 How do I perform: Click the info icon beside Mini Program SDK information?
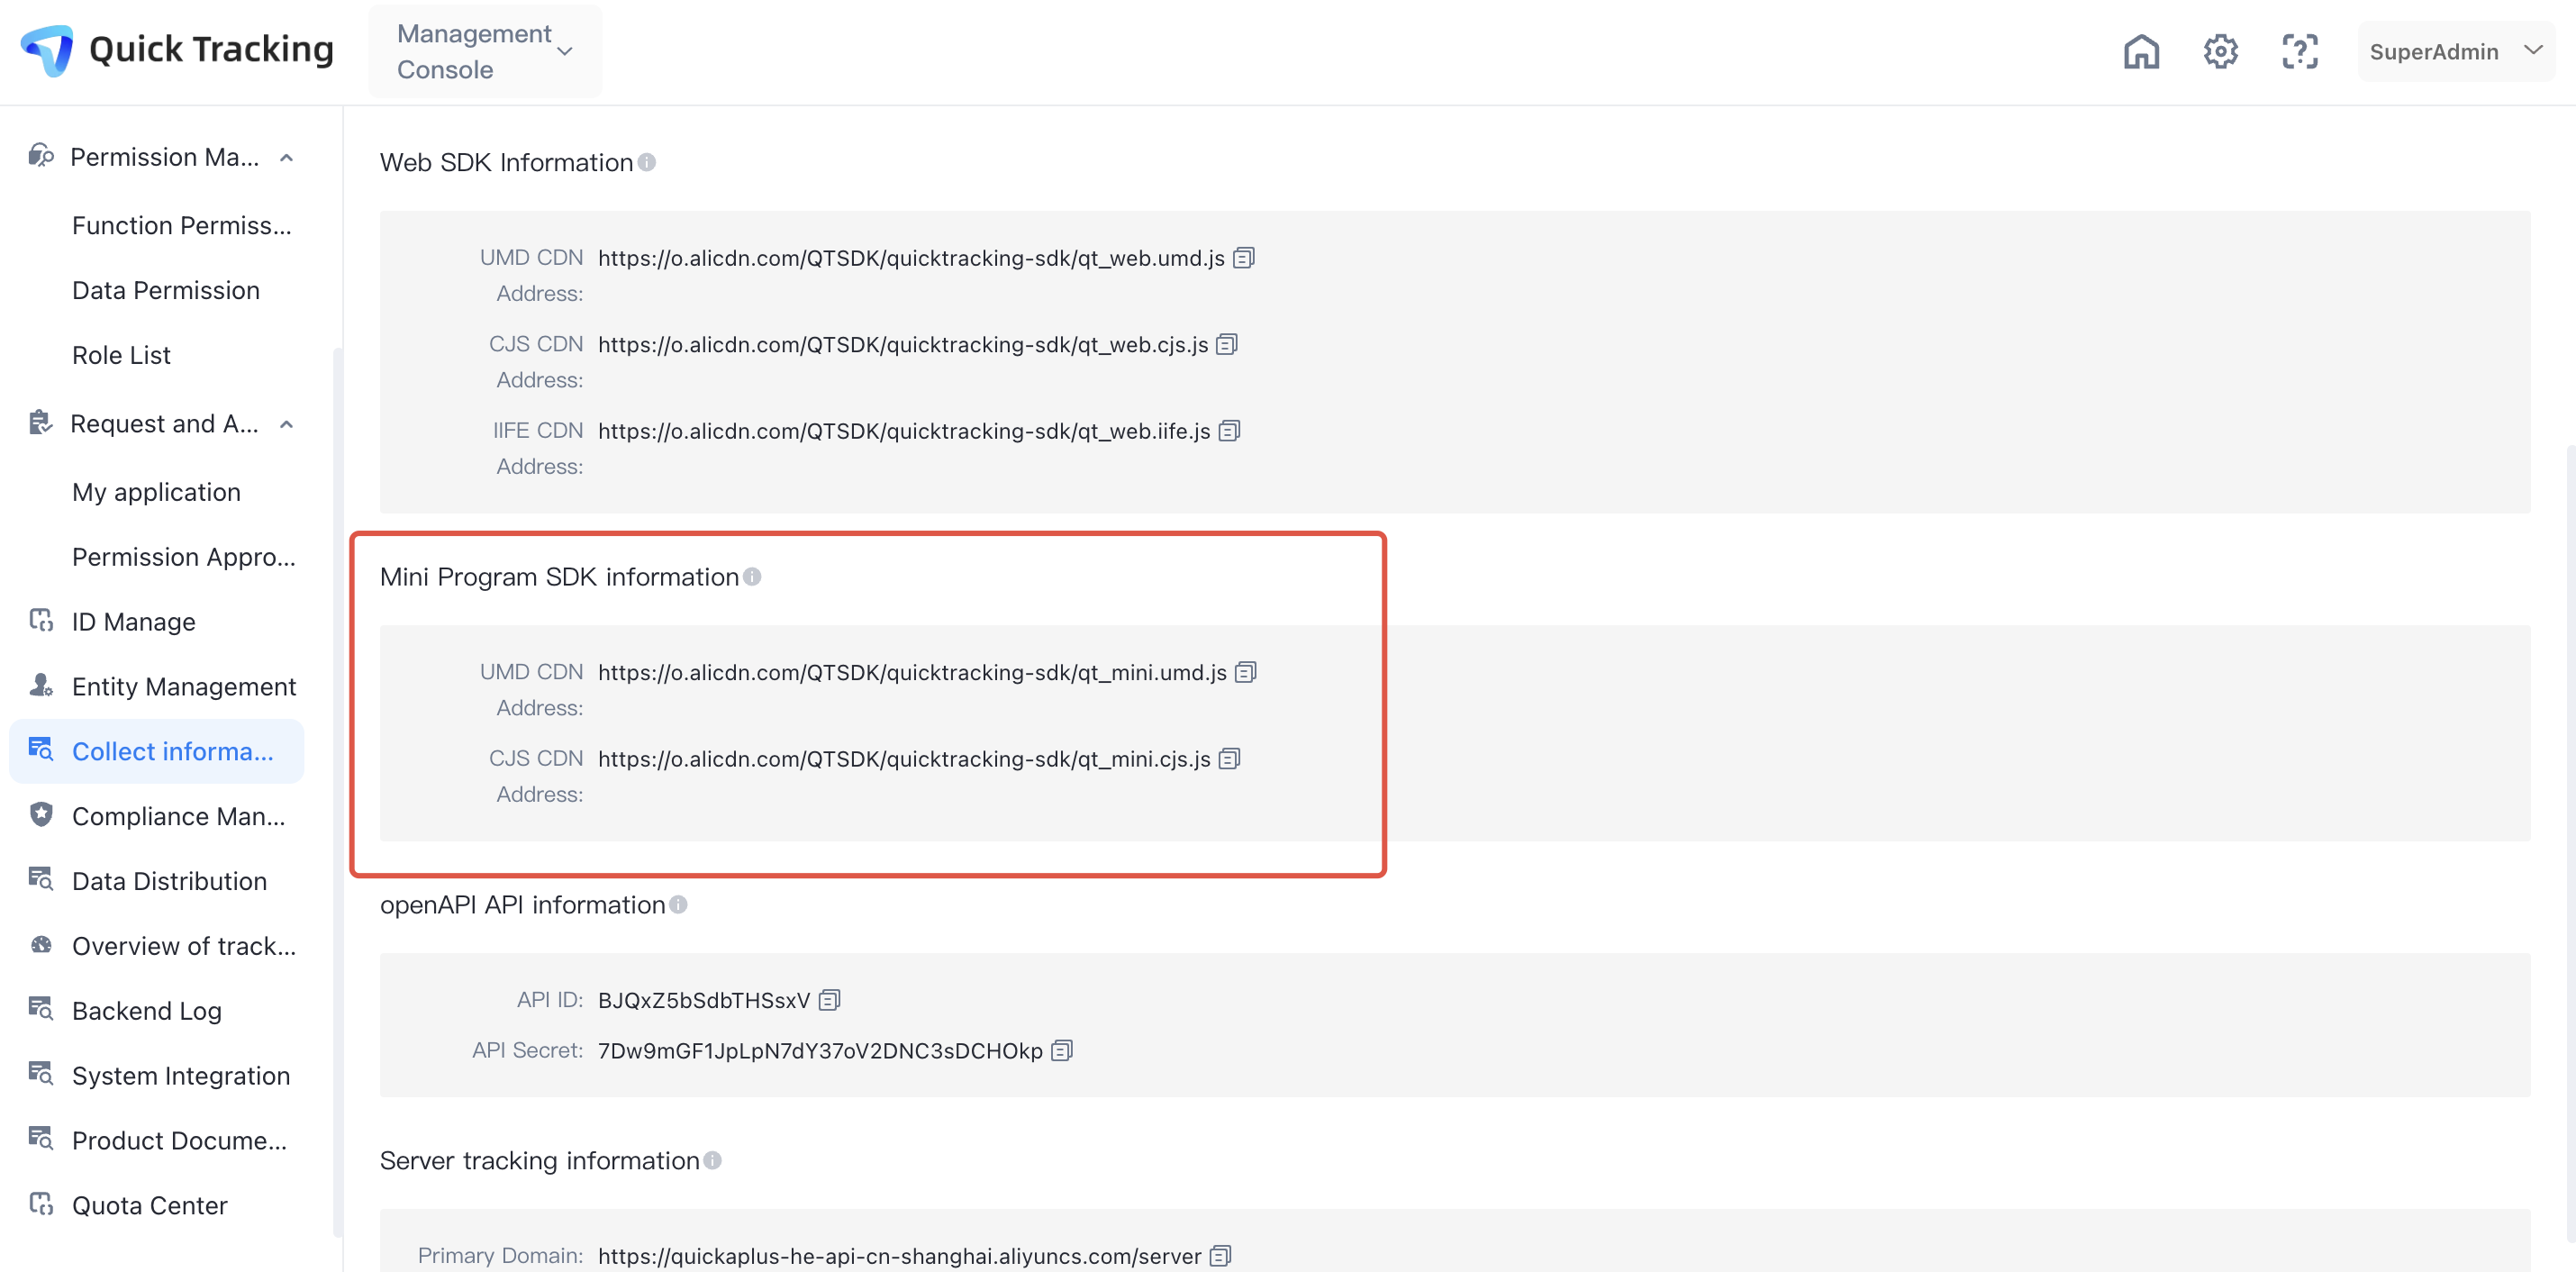[x=753, y=576]
